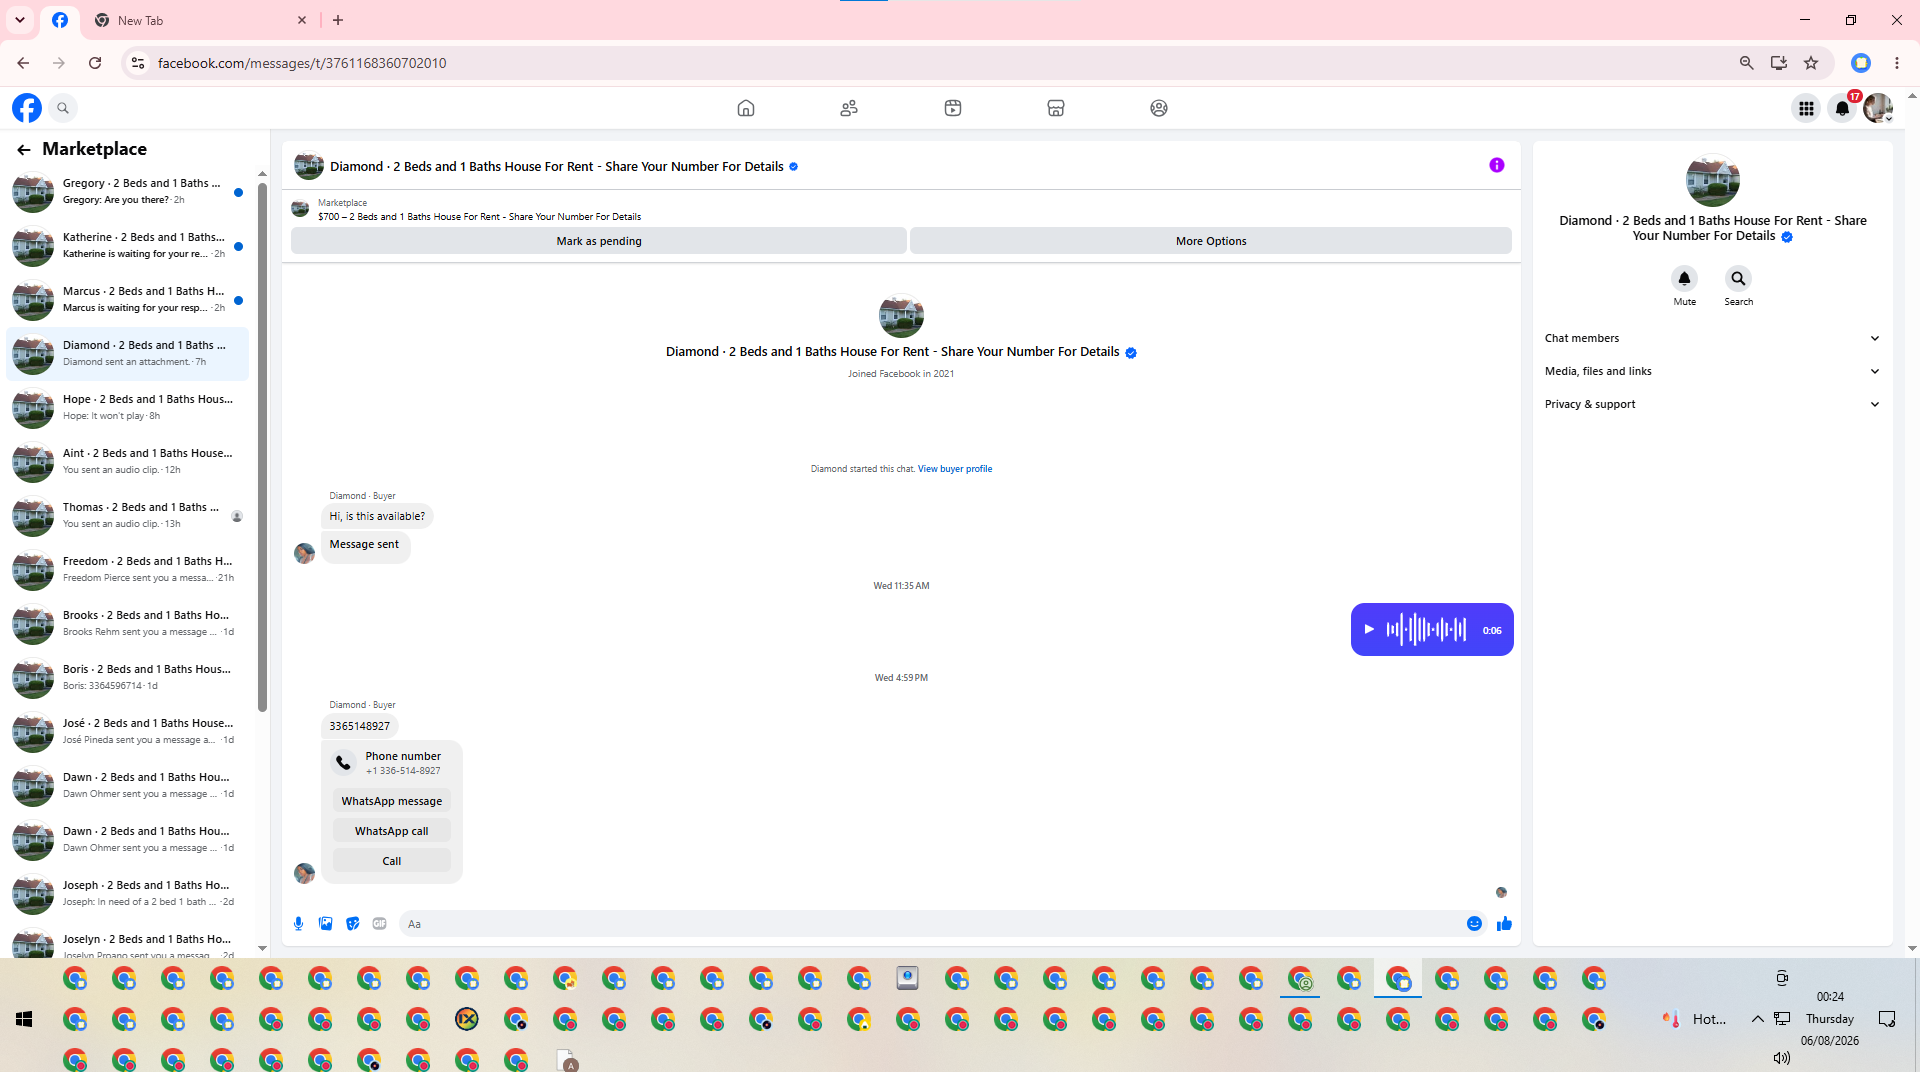1920x1072 pixels.
Task: Open the Friends icon in top navigation
Action: pyautogui.click(x=849, y=108)
